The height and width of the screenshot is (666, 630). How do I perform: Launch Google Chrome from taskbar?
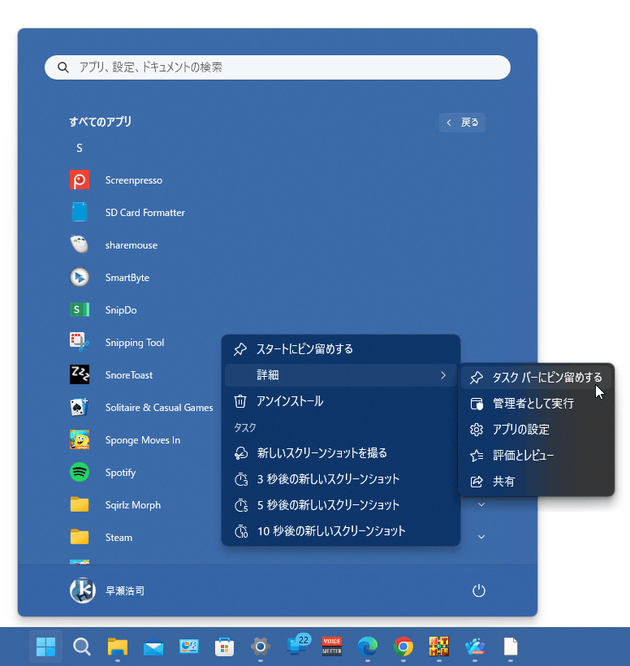(403, 647)
